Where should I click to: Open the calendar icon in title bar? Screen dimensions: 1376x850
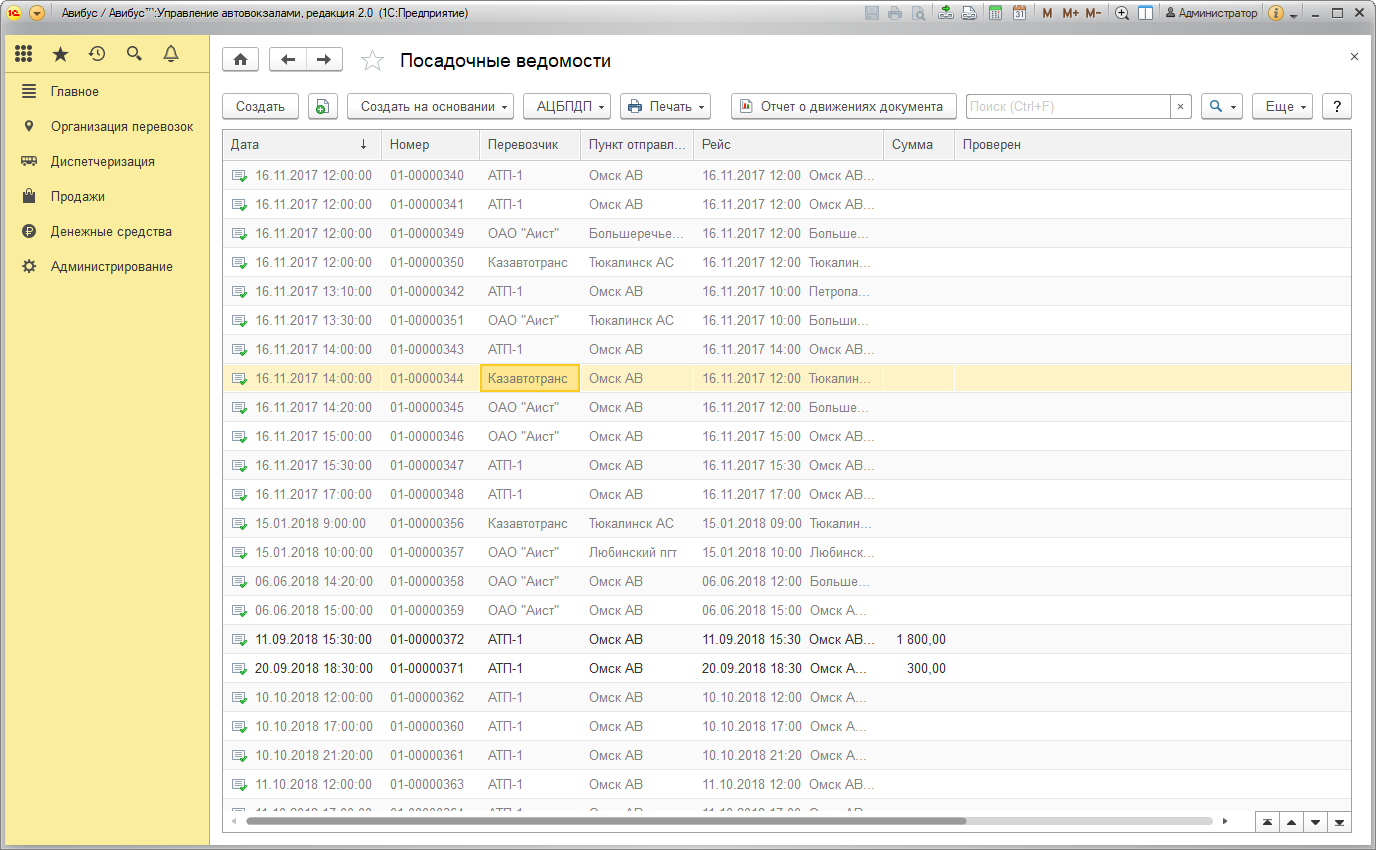click(x=1019, y=13)
